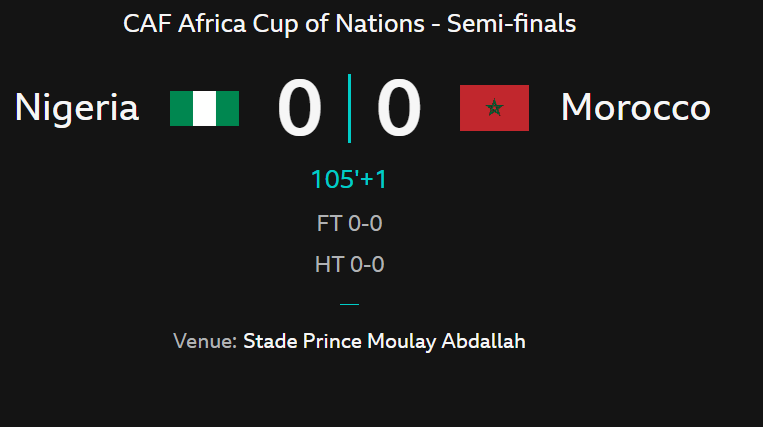Viewport: 763px width, 427px height.
Task: Click the Nigeria flag icon
Action: (204, 108)
